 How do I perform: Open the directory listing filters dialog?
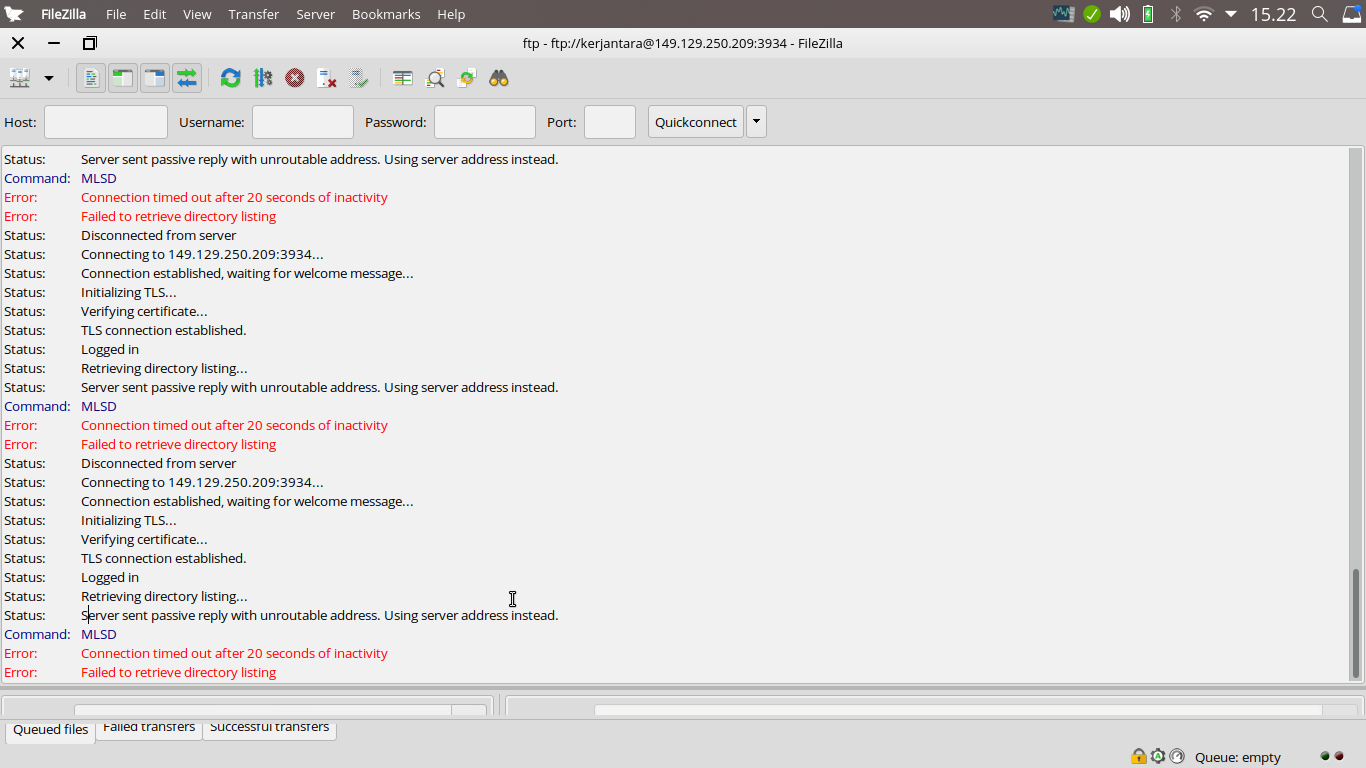click(x=403, y=78)
